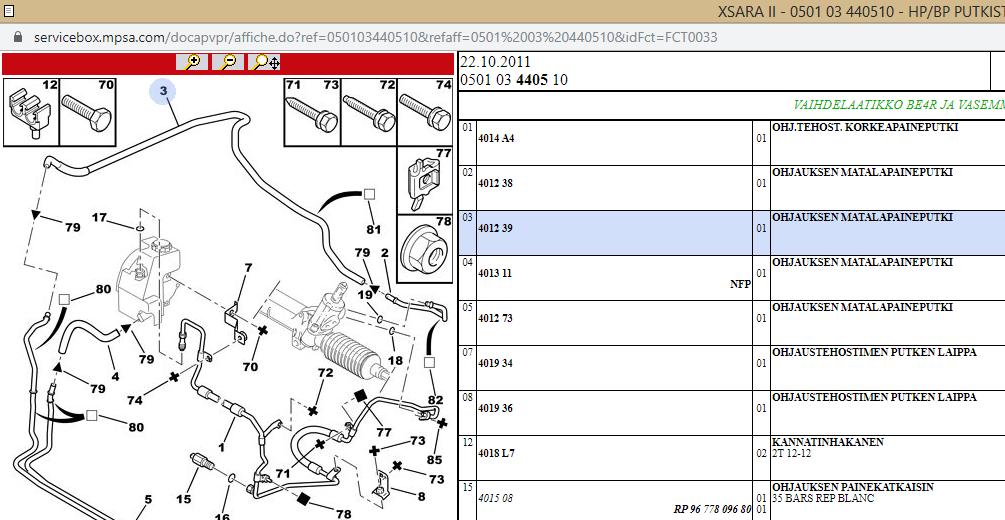The width and height of the screenshot is (1005, 520).
Task: Click part number 4019 34 entry
Action: [496, 363]
